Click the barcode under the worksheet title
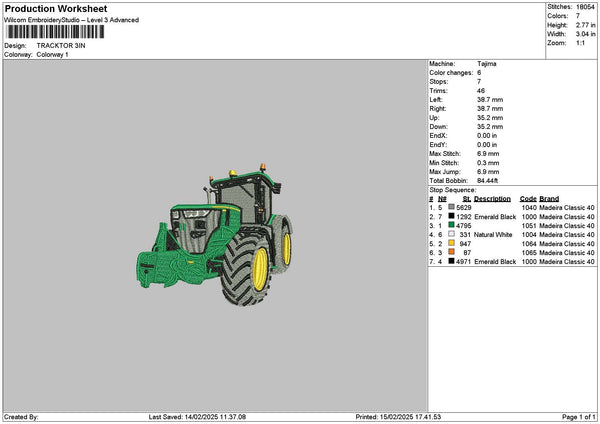Viewport: 600px width, 424px height. (x=55, y=32)
